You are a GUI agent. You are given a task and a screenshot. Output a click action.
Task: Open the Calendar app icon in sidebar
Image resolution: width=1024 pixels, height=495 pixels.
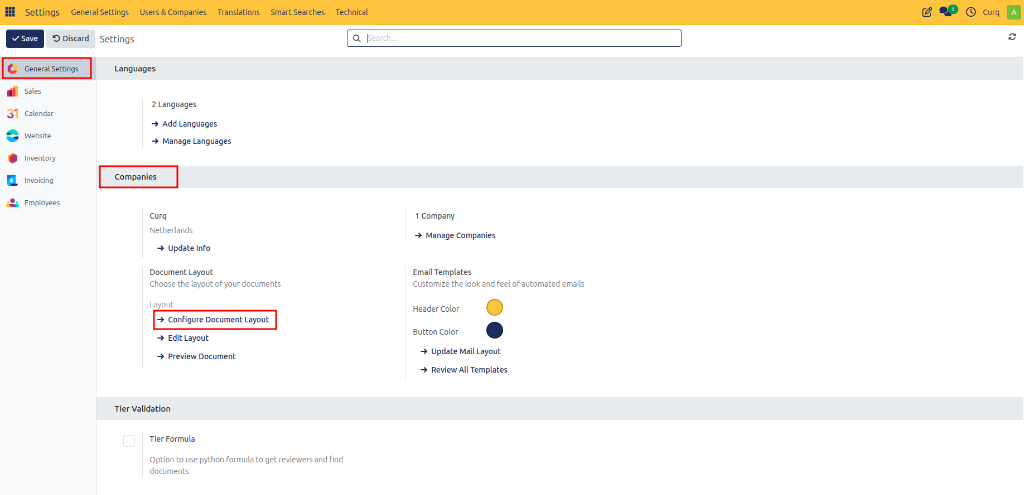tap(12, 114)
